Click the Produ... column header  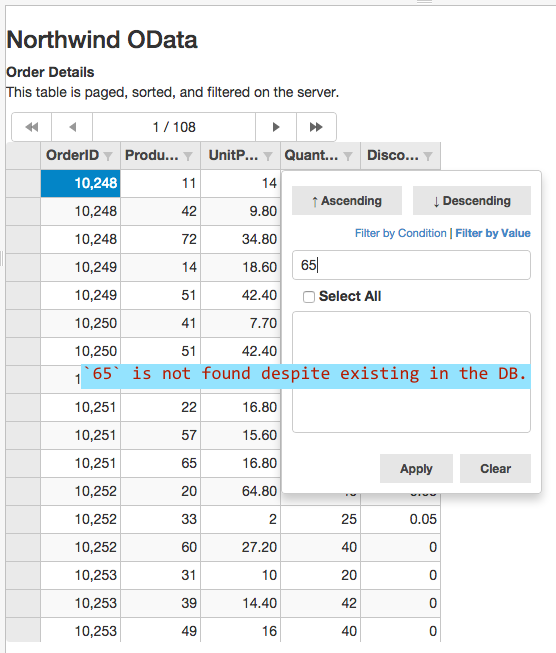(x=160, y=155)
